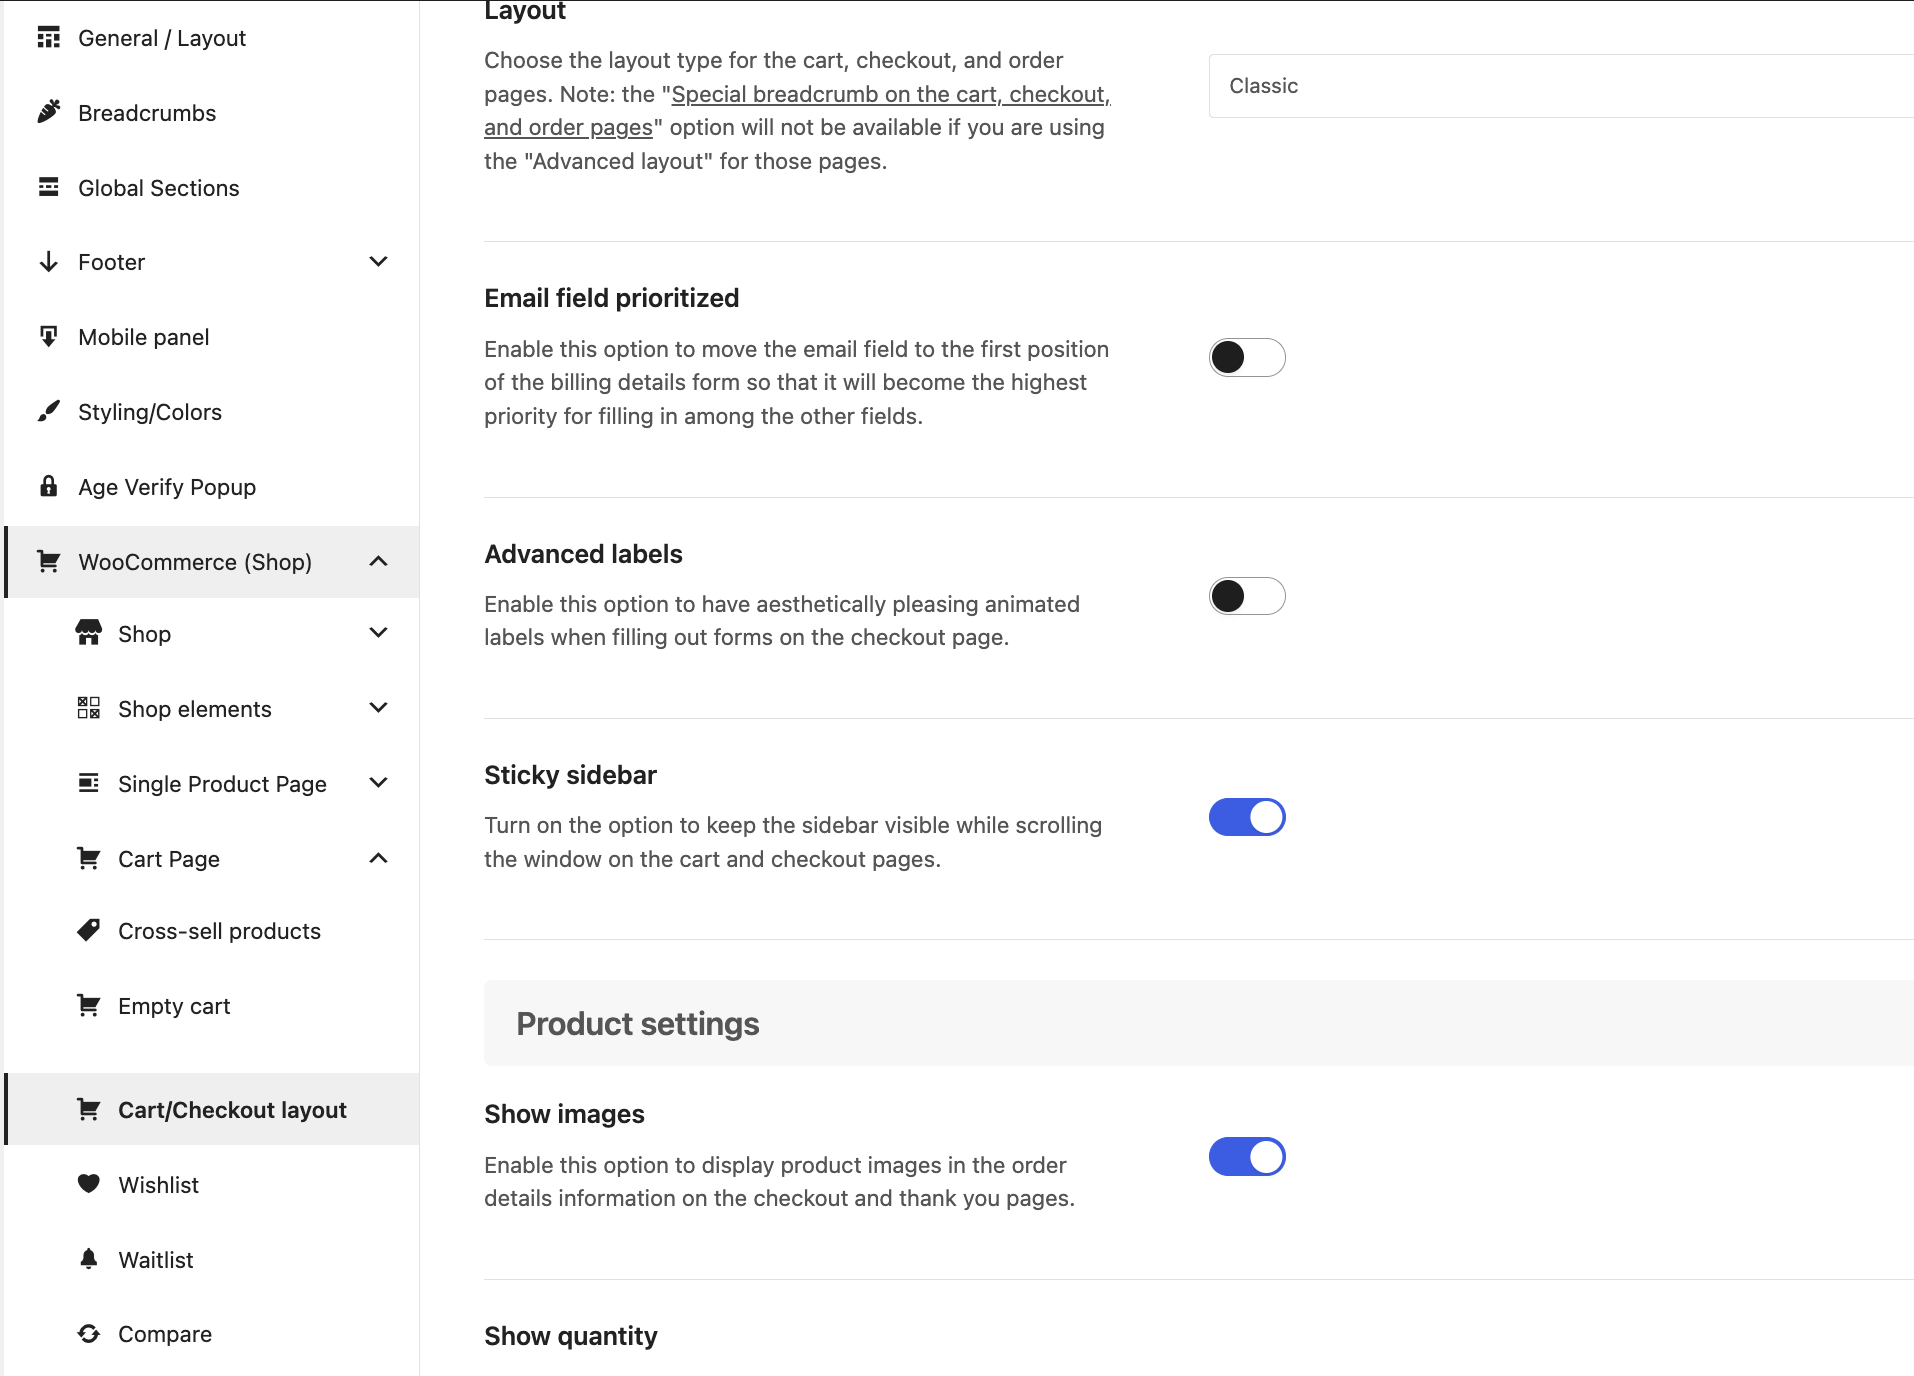The image size is (1914, 1376).
Task: Click the Styling/Colors brush icon
Action: 48,411
